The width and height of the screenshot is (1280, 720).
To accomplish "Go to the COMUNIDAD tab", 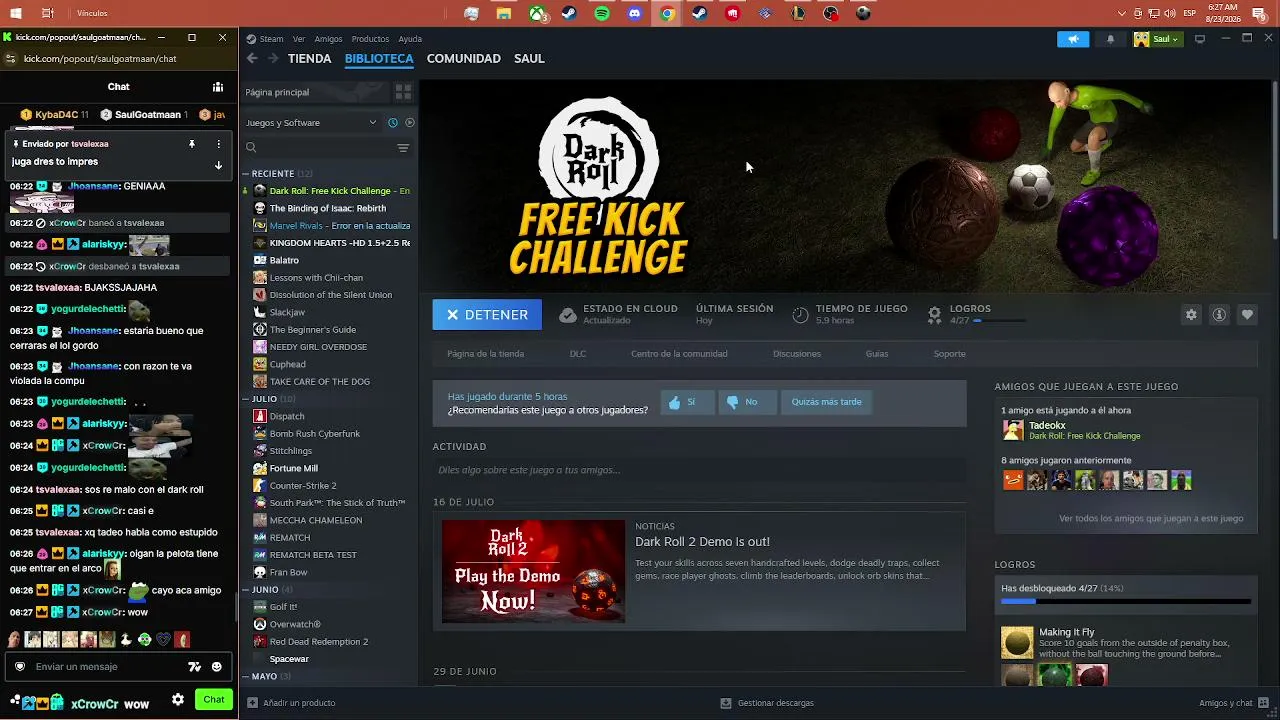I will [x=463, y=58].
